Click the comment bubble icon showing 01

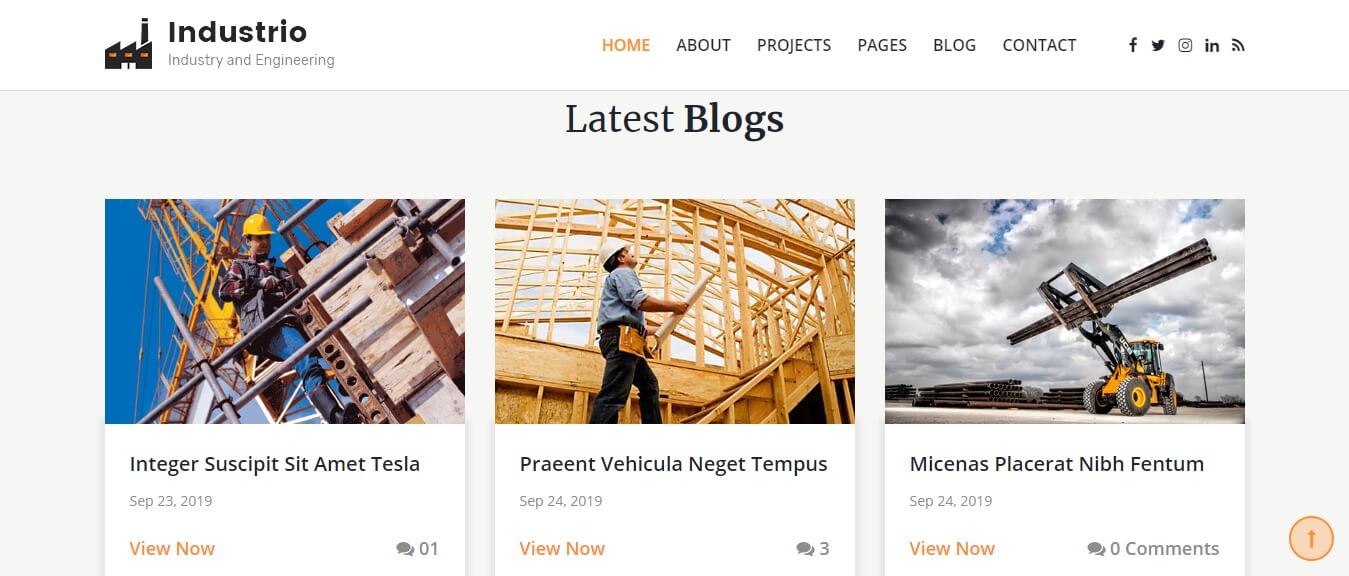(x=405, y=548)
